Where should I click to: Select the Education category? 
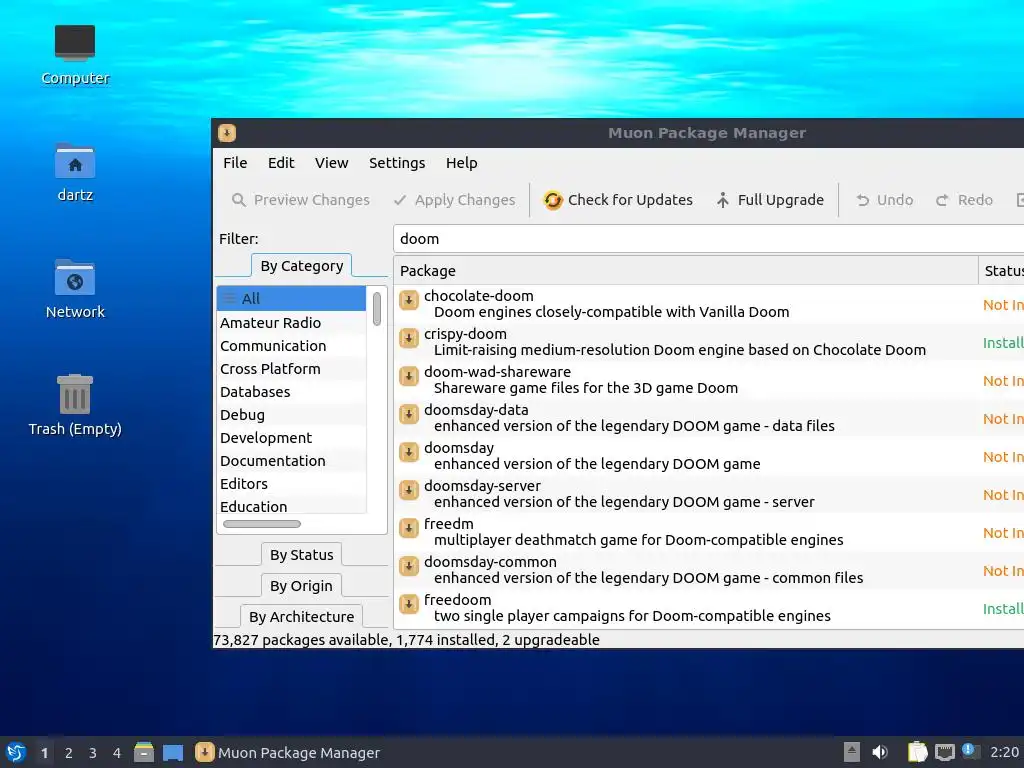click(291, 506)
